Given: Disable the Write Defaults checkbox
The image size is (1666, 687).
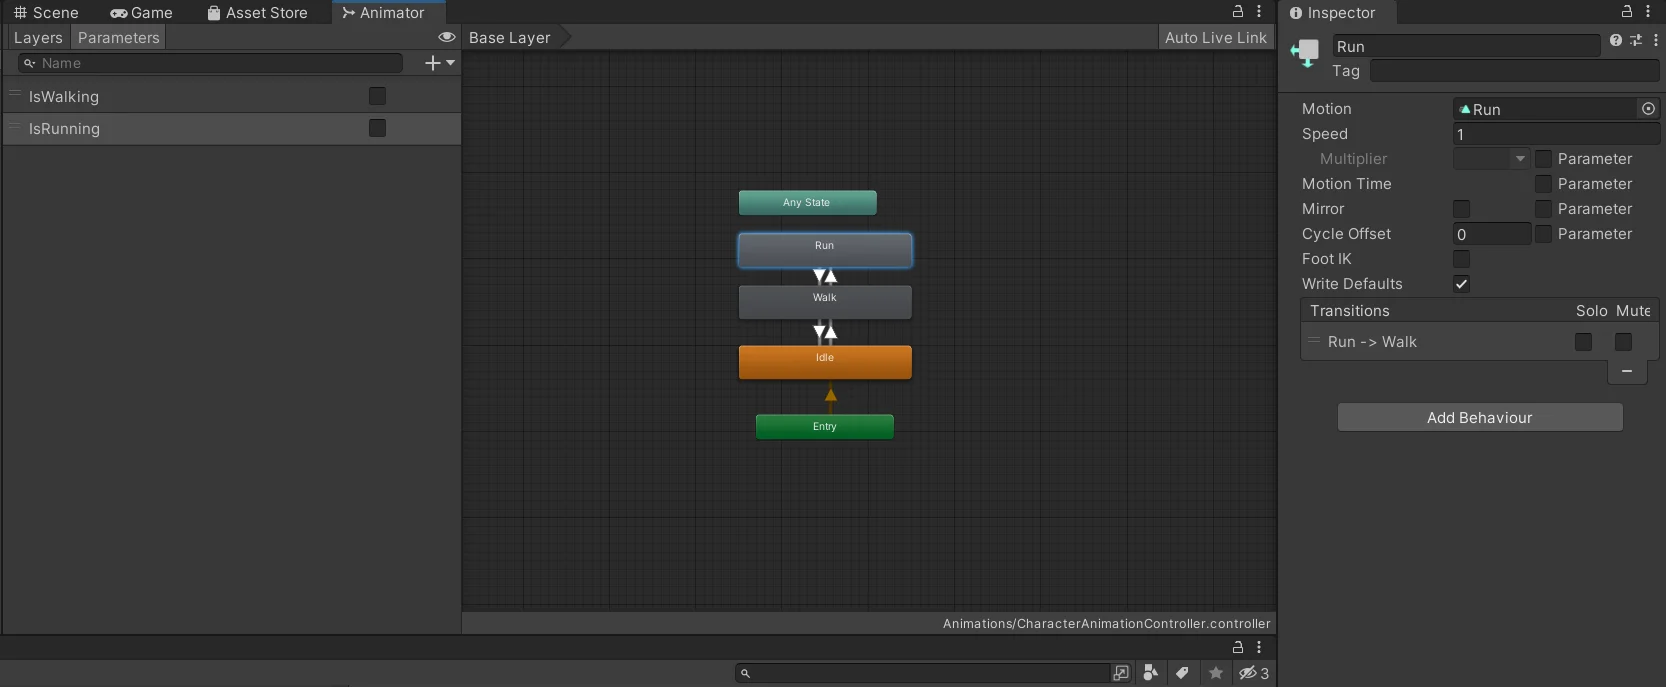Looking at the screenshot, I should tap(1461, 284).
